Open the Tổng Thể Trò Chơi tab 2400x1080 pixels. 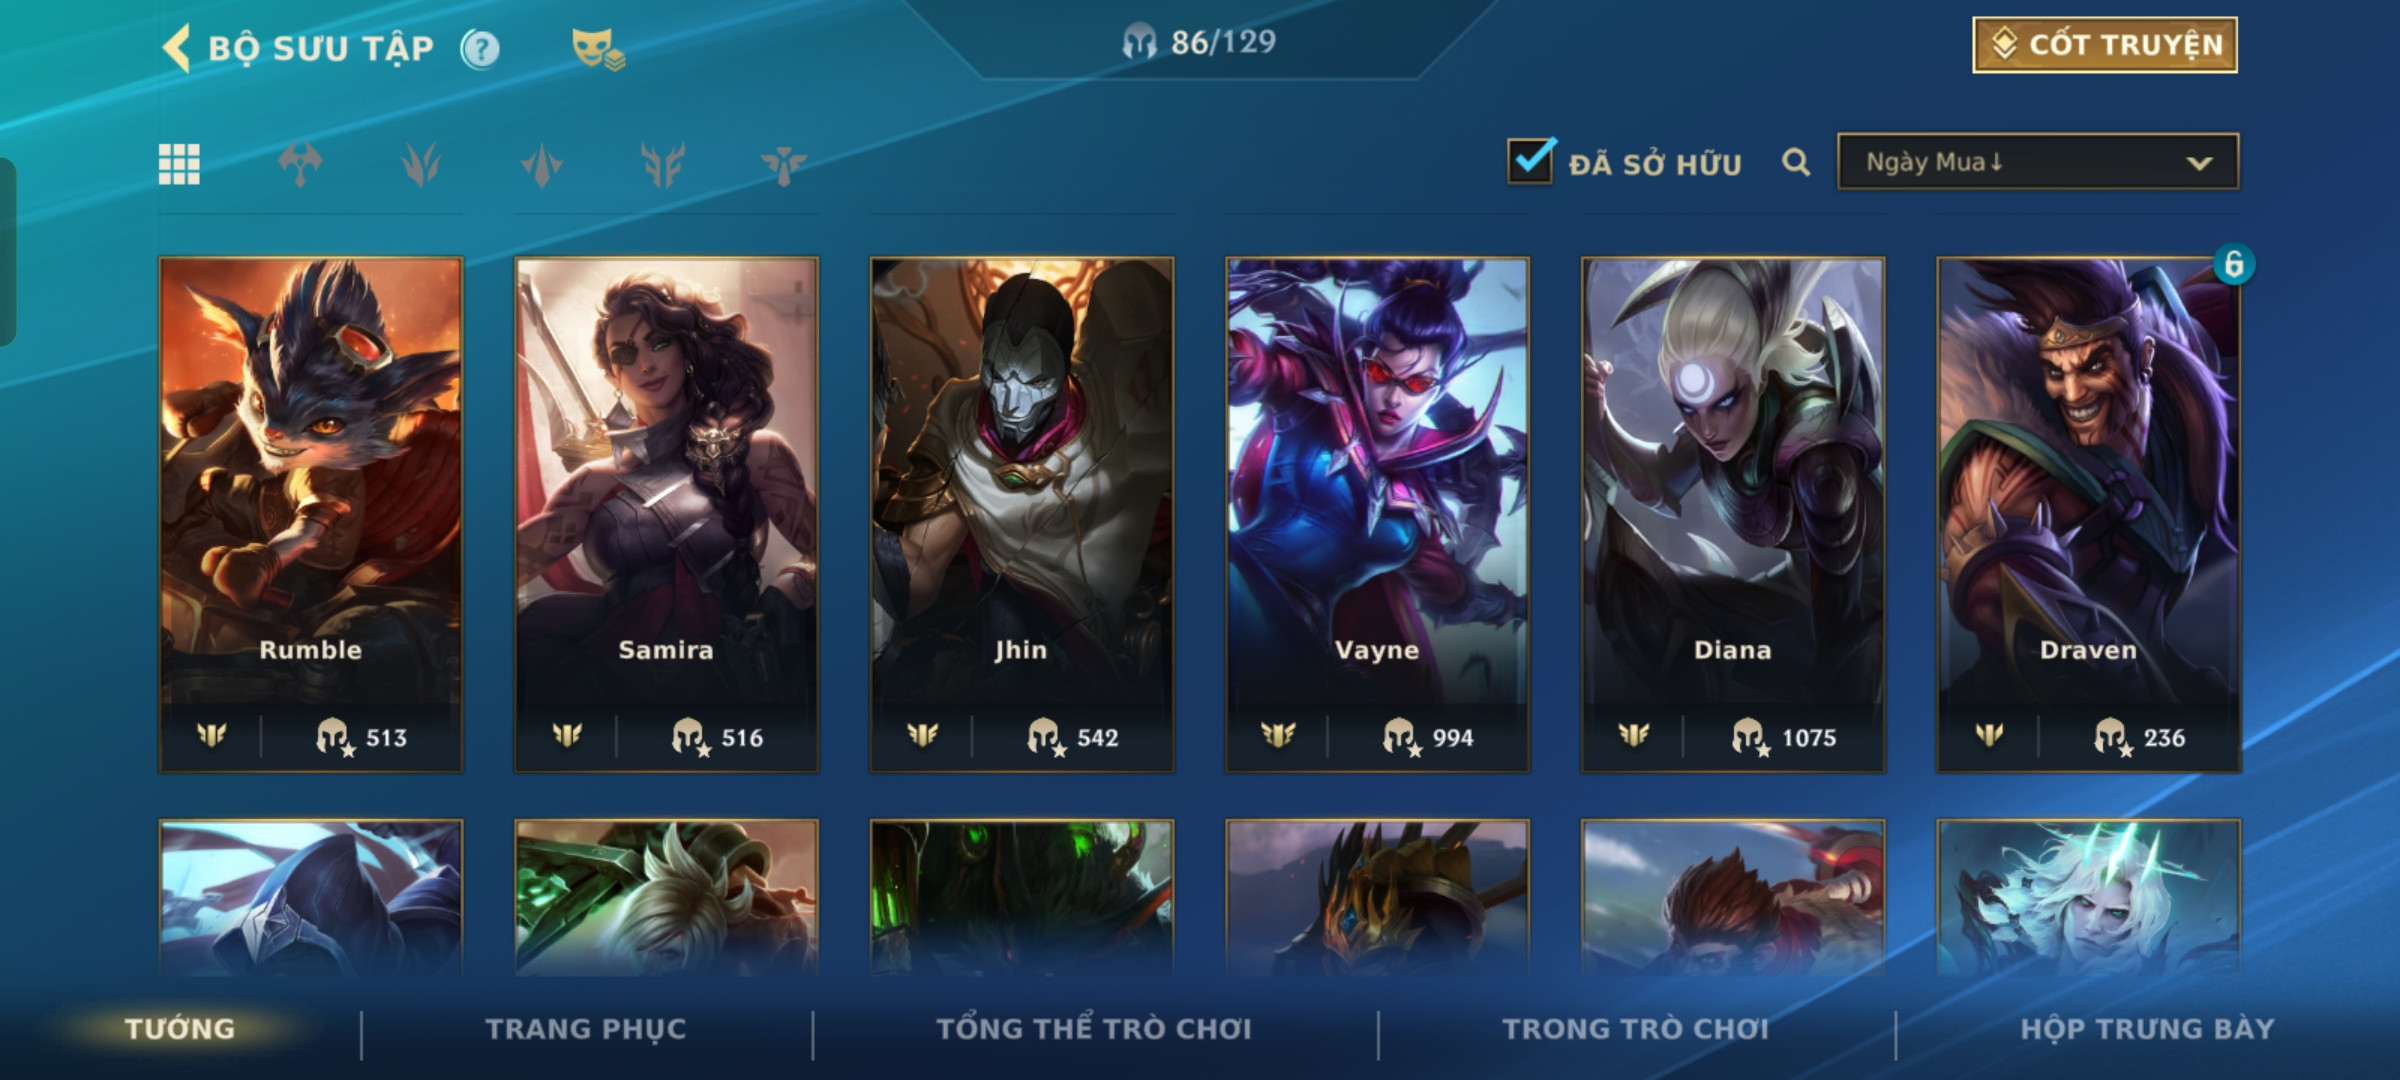point(1094,1029)
